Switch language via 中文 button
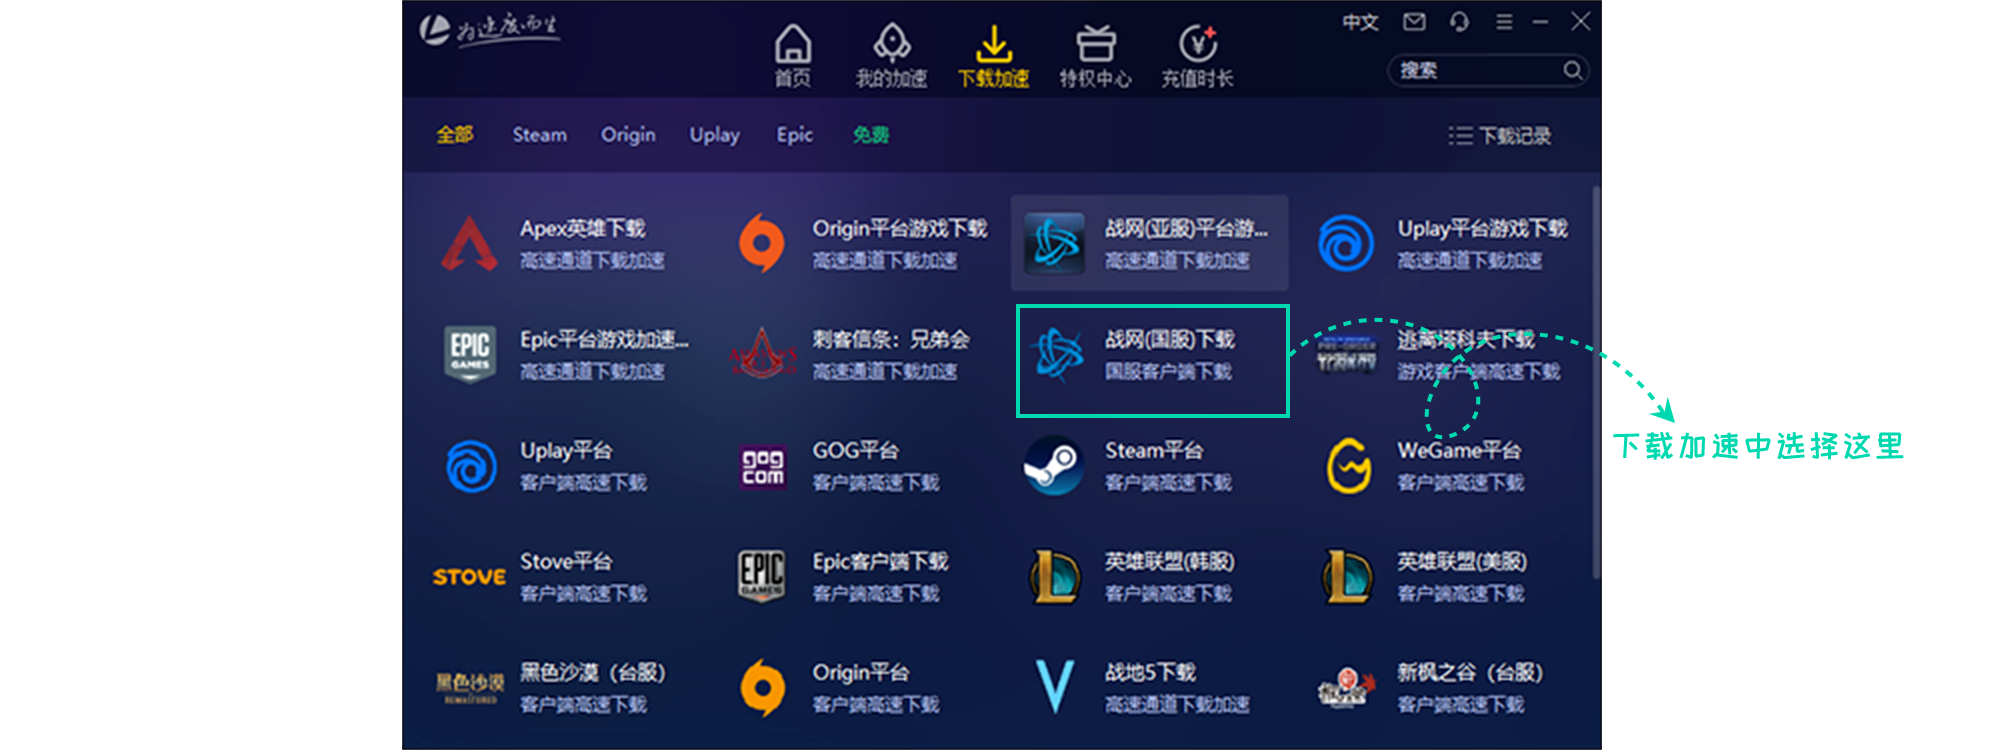This screenshot has height=750, width=2000. coord(1360,22)
